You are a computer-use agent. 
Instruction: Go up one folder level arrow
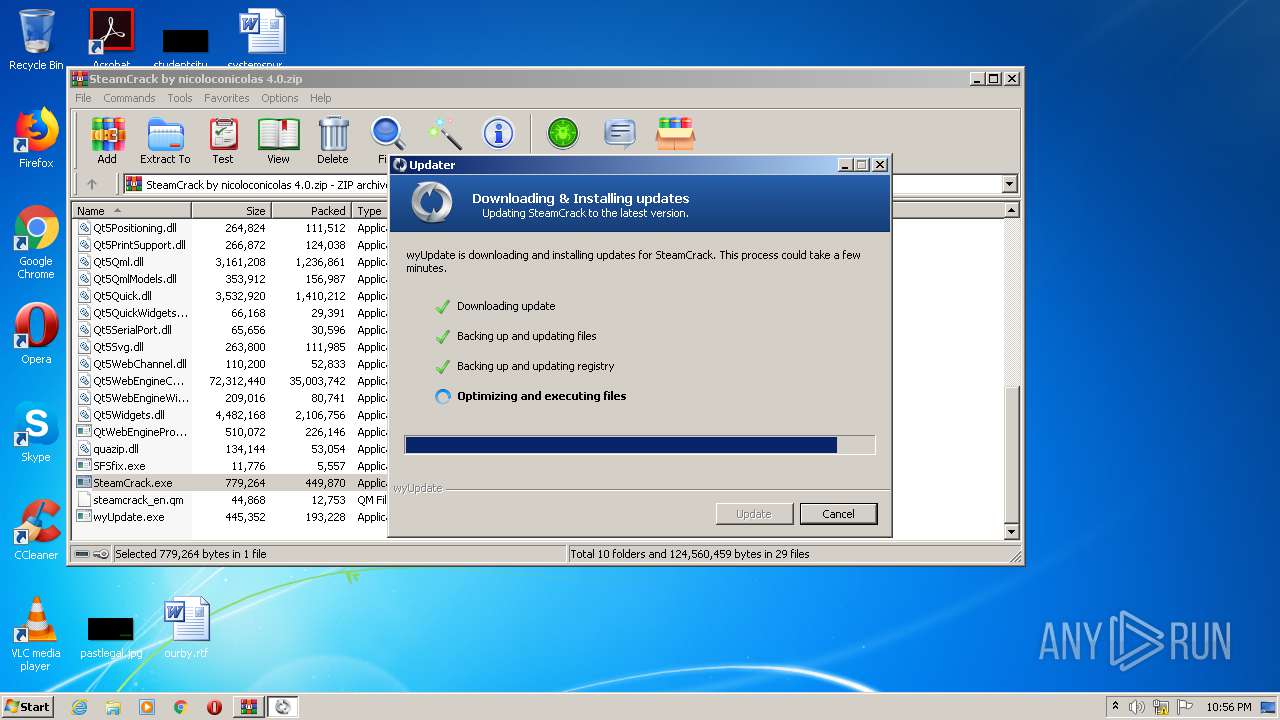(92, 184)
